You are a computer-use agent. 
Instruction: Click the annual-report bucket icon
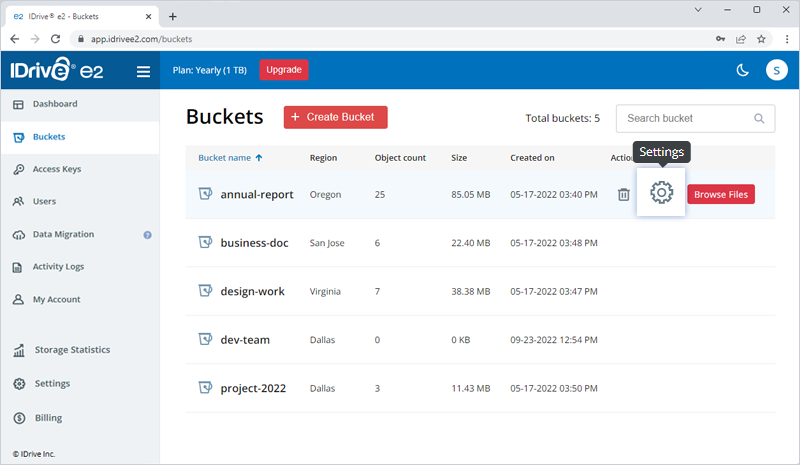pyautogui.click(x=205, y=193)
